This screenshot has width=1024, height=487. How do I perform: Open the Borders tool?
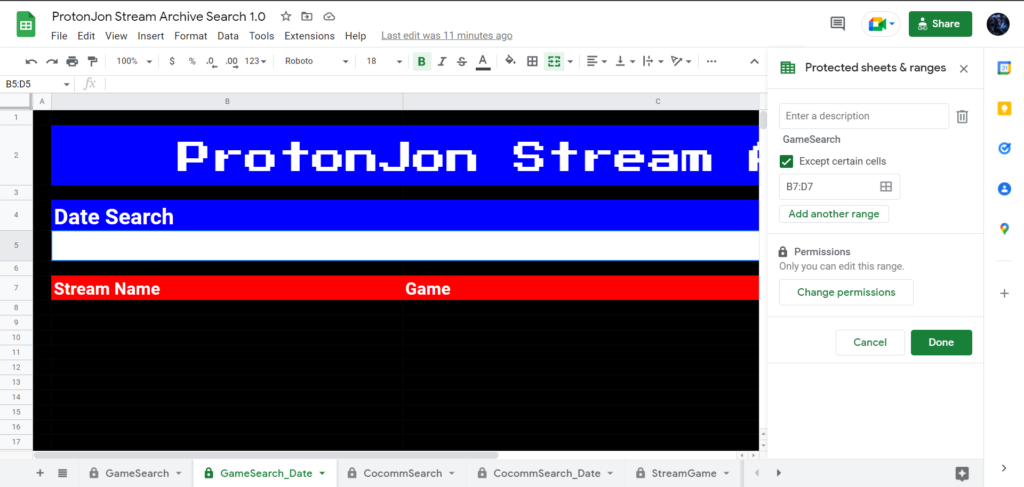pos(532,61)
